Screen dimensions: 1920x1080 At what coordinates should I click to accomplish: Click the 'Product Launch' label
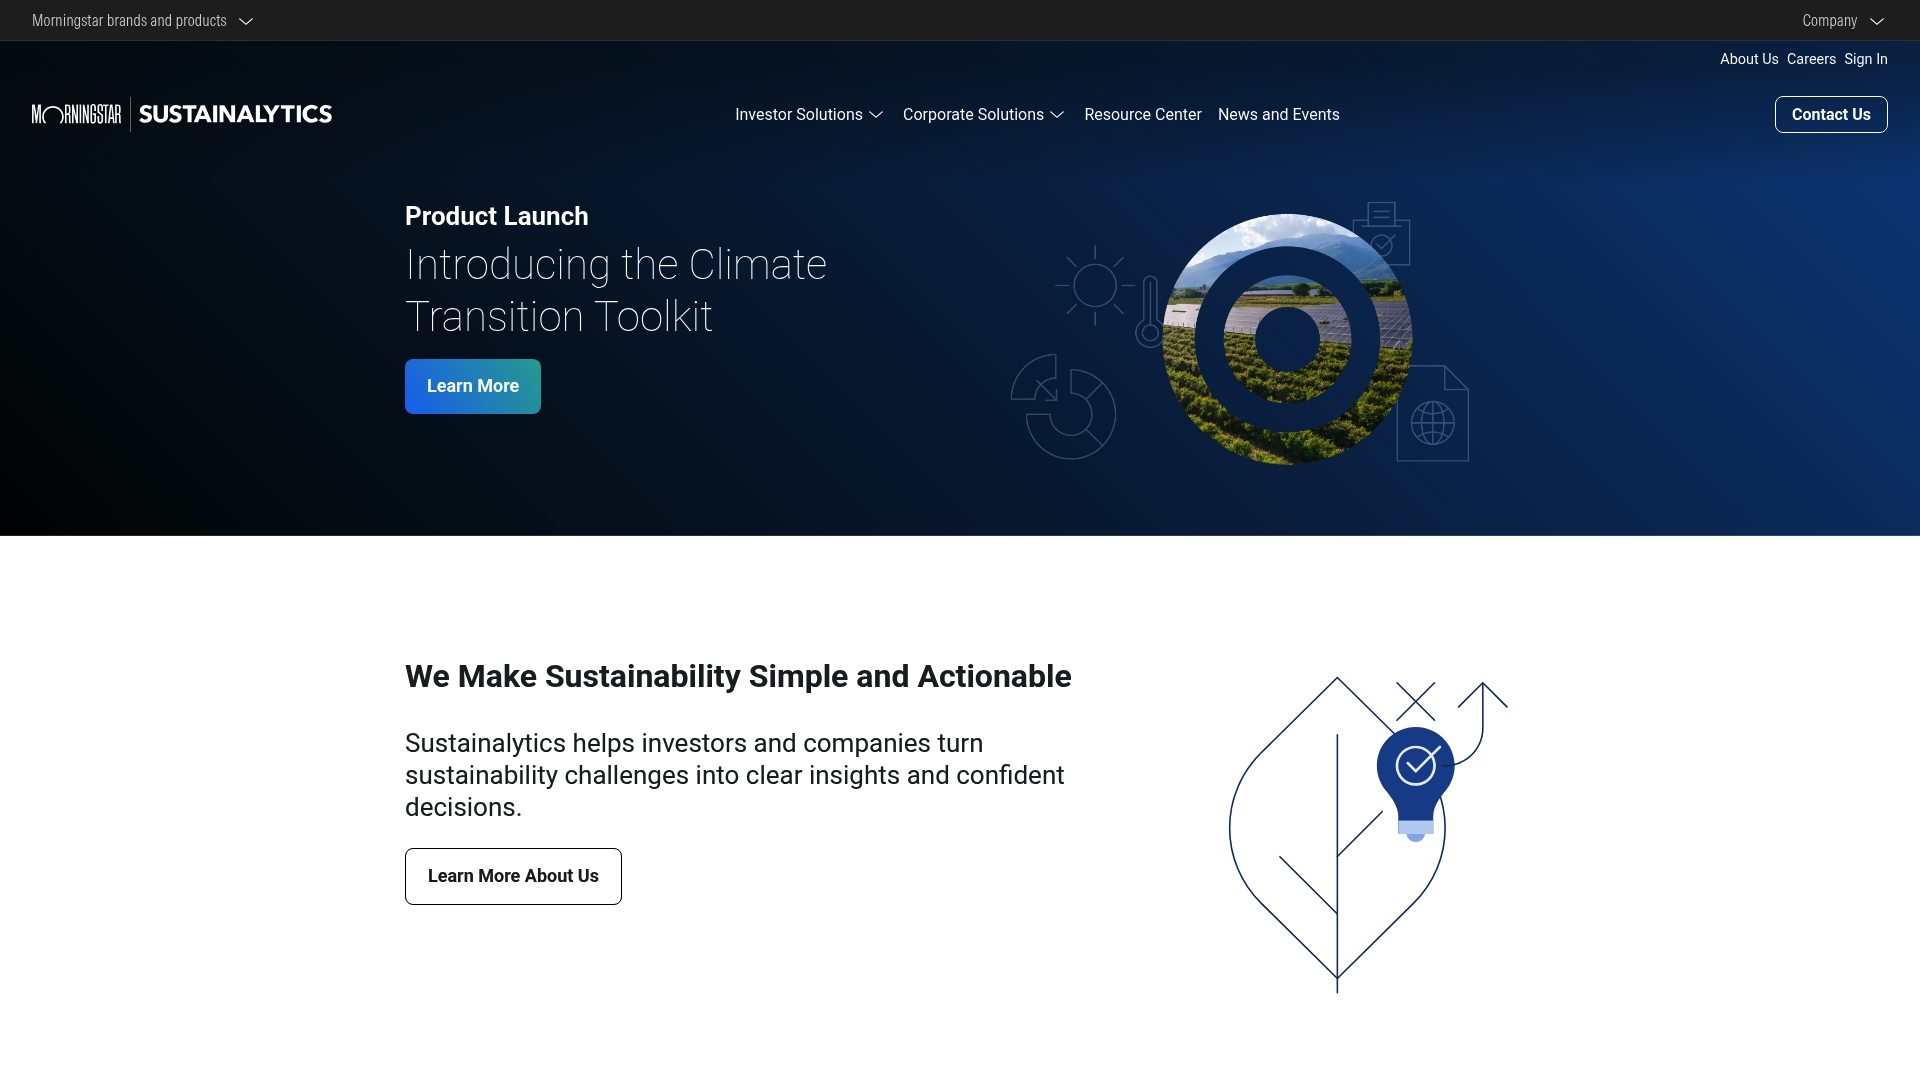pos(497,216)
